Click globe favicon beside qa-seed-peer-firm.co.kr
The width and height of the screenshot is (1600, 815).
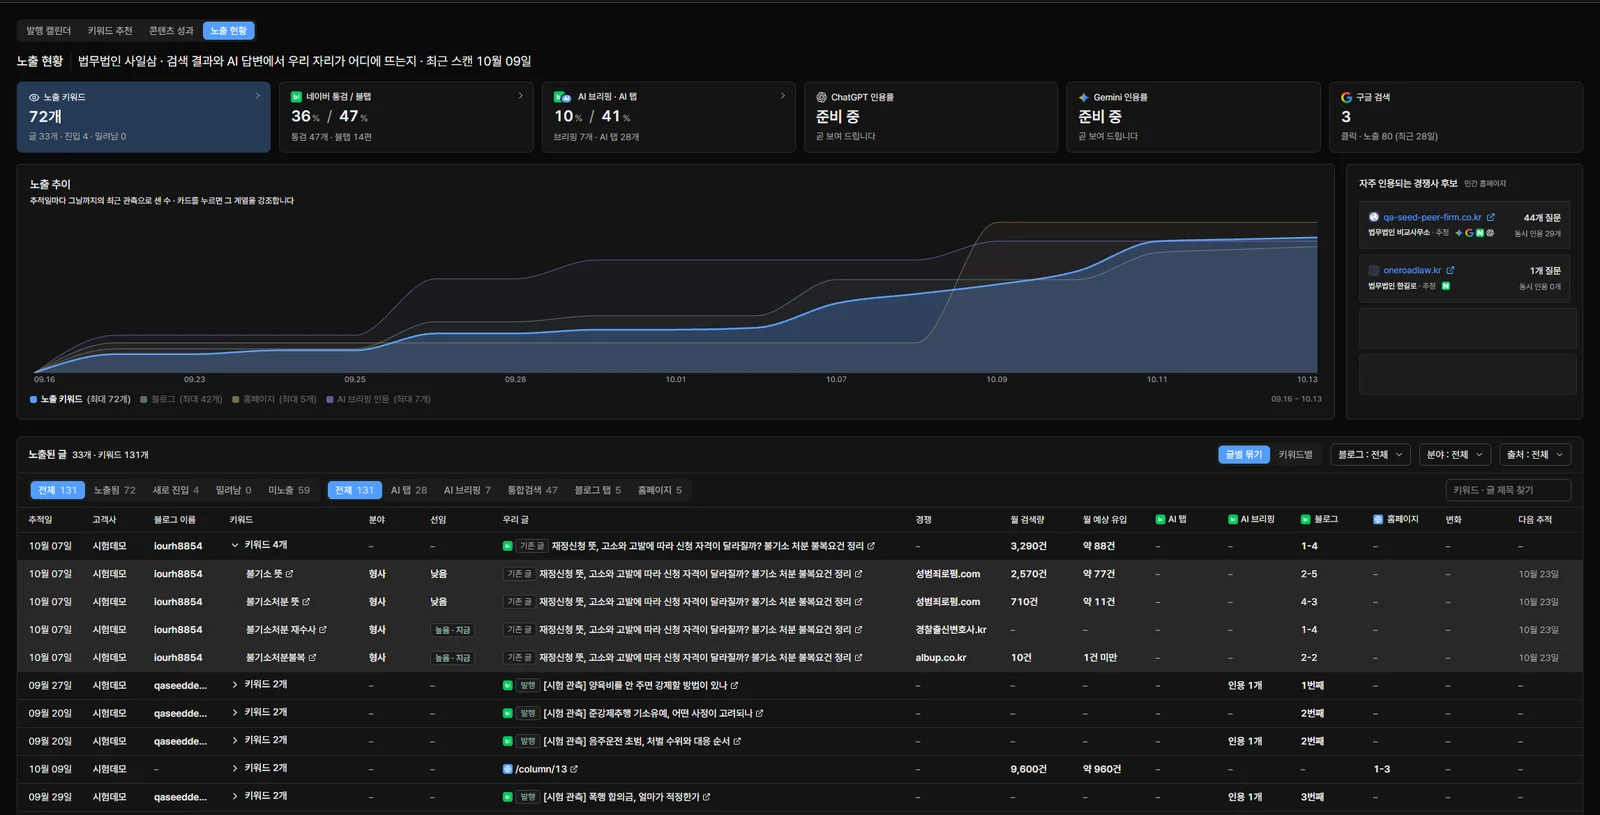click(x=1373, y=217)
